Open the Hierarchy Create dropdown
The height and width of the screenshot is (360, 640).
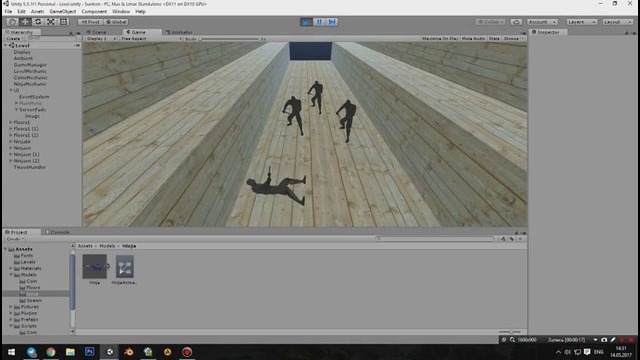pos(14,38)
